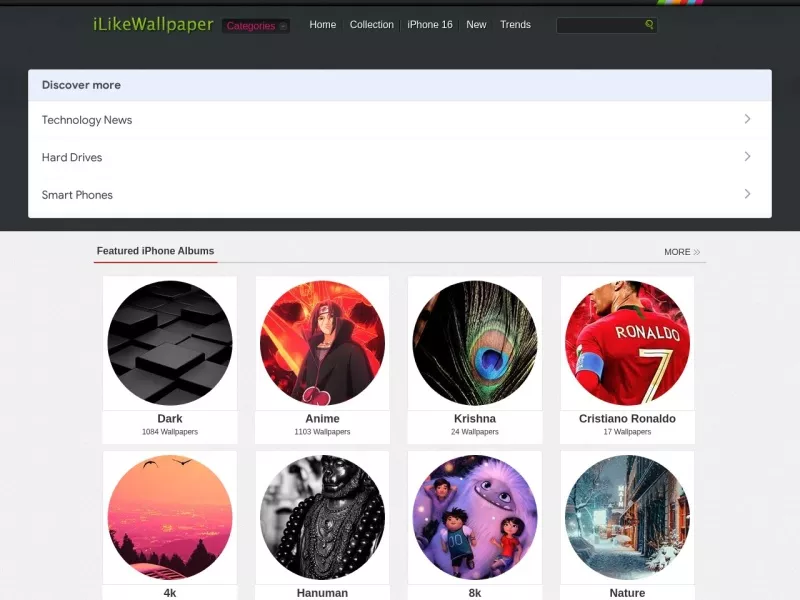Open the Cristiano Ronaldo album thumbnail
This screenshot has height=600, width=800.
pyautogui.click(x=628, y=343)
